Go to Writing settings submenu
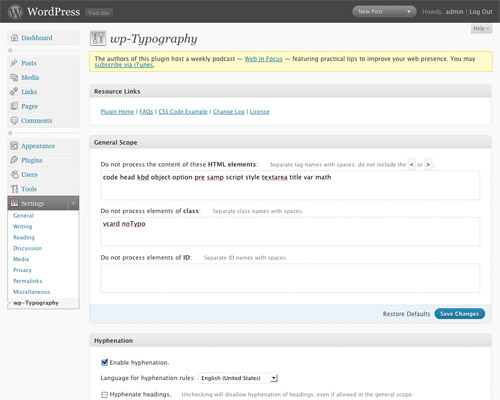 (x=23, y=226)
